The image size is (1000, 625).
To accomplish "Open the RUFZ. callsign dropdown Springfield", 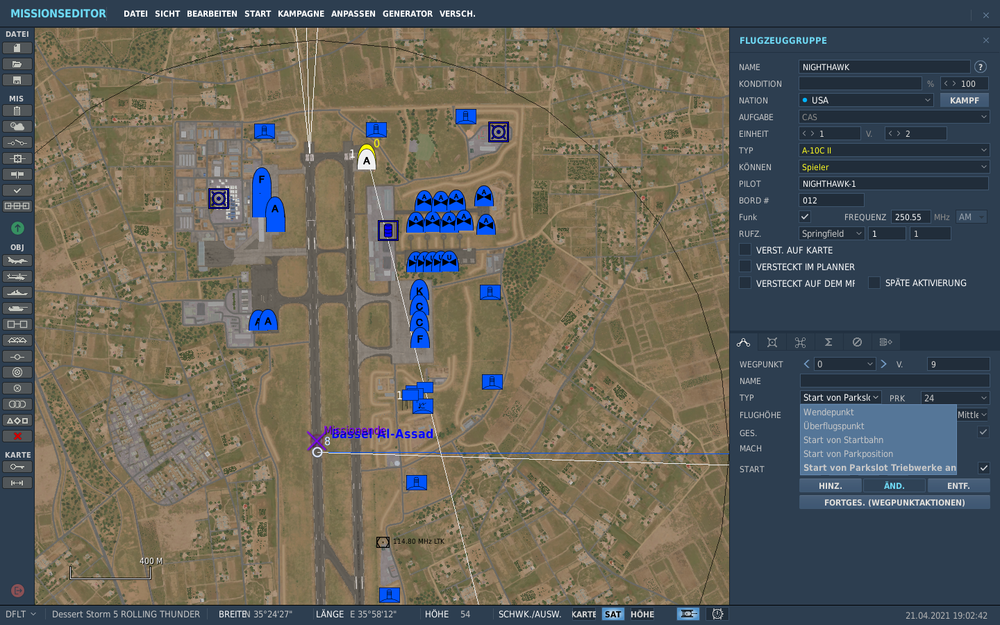I will (x=832, y=234).
